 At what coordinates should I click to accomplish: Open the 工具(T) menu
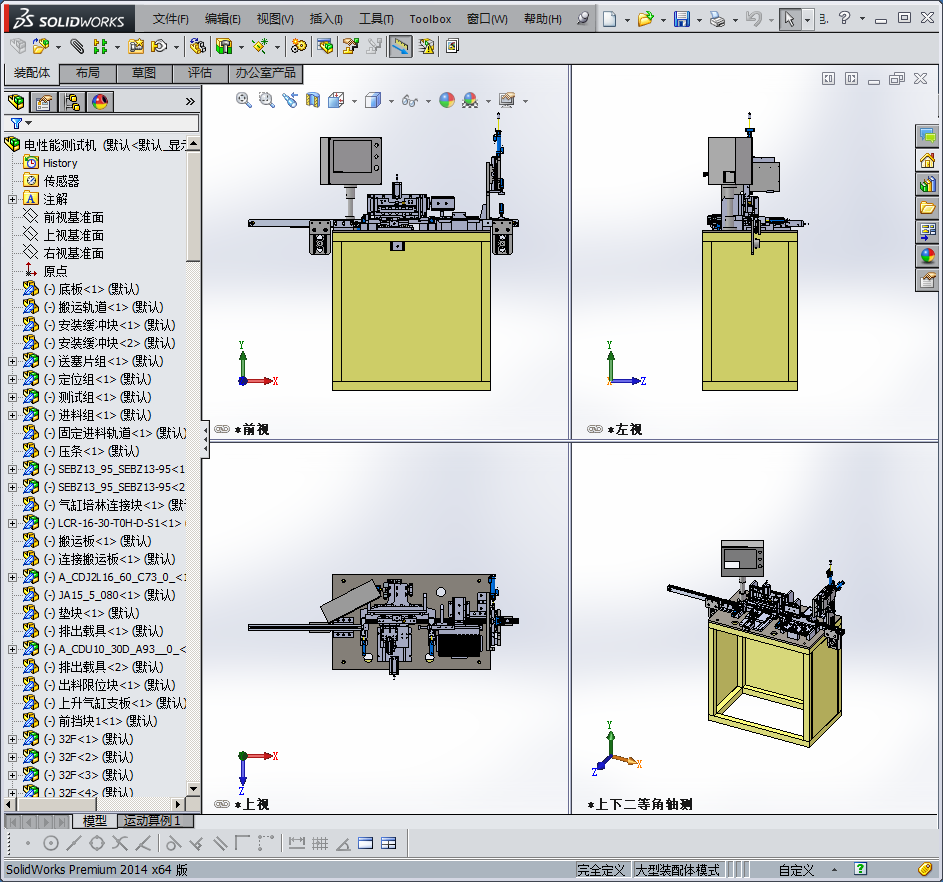click(376, 19)
